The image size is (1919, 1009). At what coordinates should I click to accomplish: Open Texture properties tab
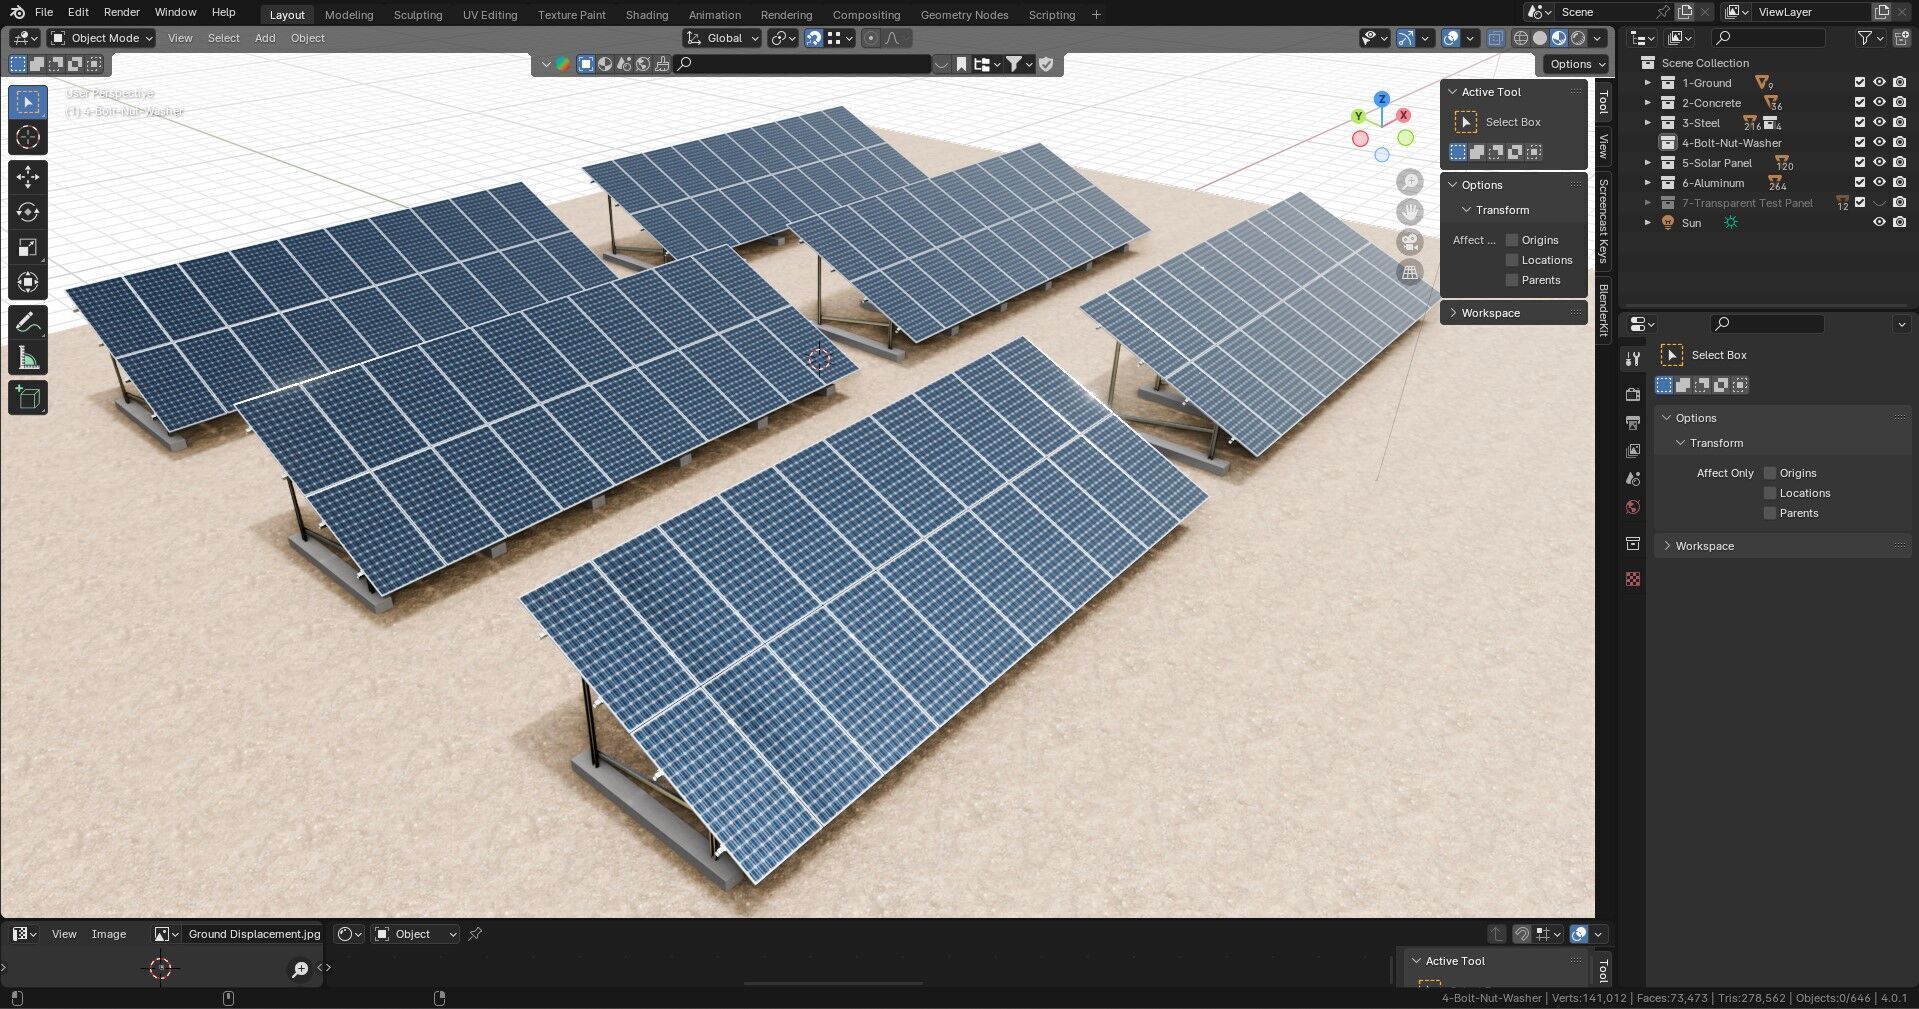1633,579
